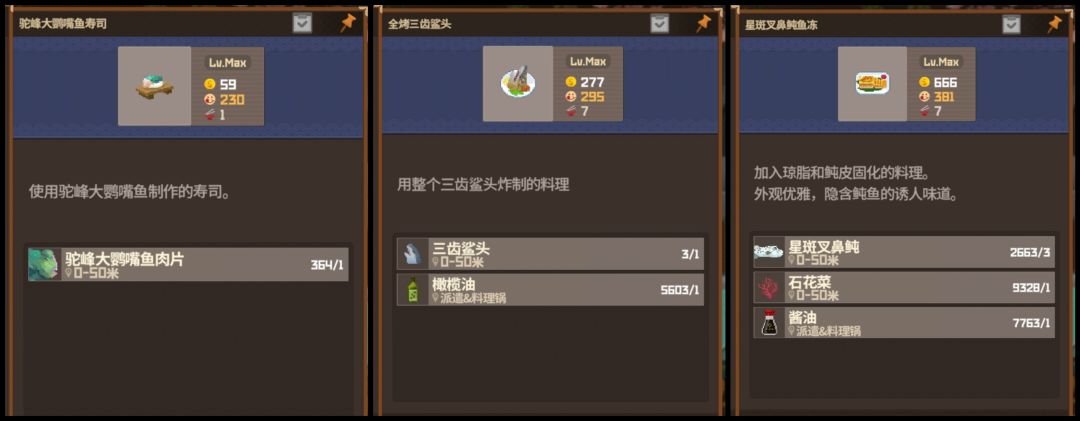Select the 星斑叉鼻鲀 fish ingredient icon

coord(769,252)
